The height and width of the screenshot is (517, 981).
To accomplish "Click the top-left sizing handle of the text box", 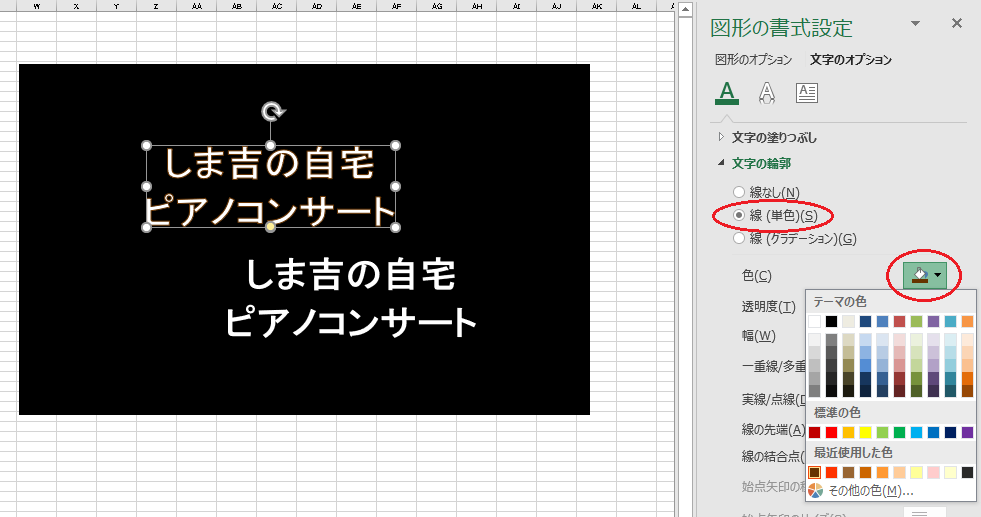I will tap(146, 146).
